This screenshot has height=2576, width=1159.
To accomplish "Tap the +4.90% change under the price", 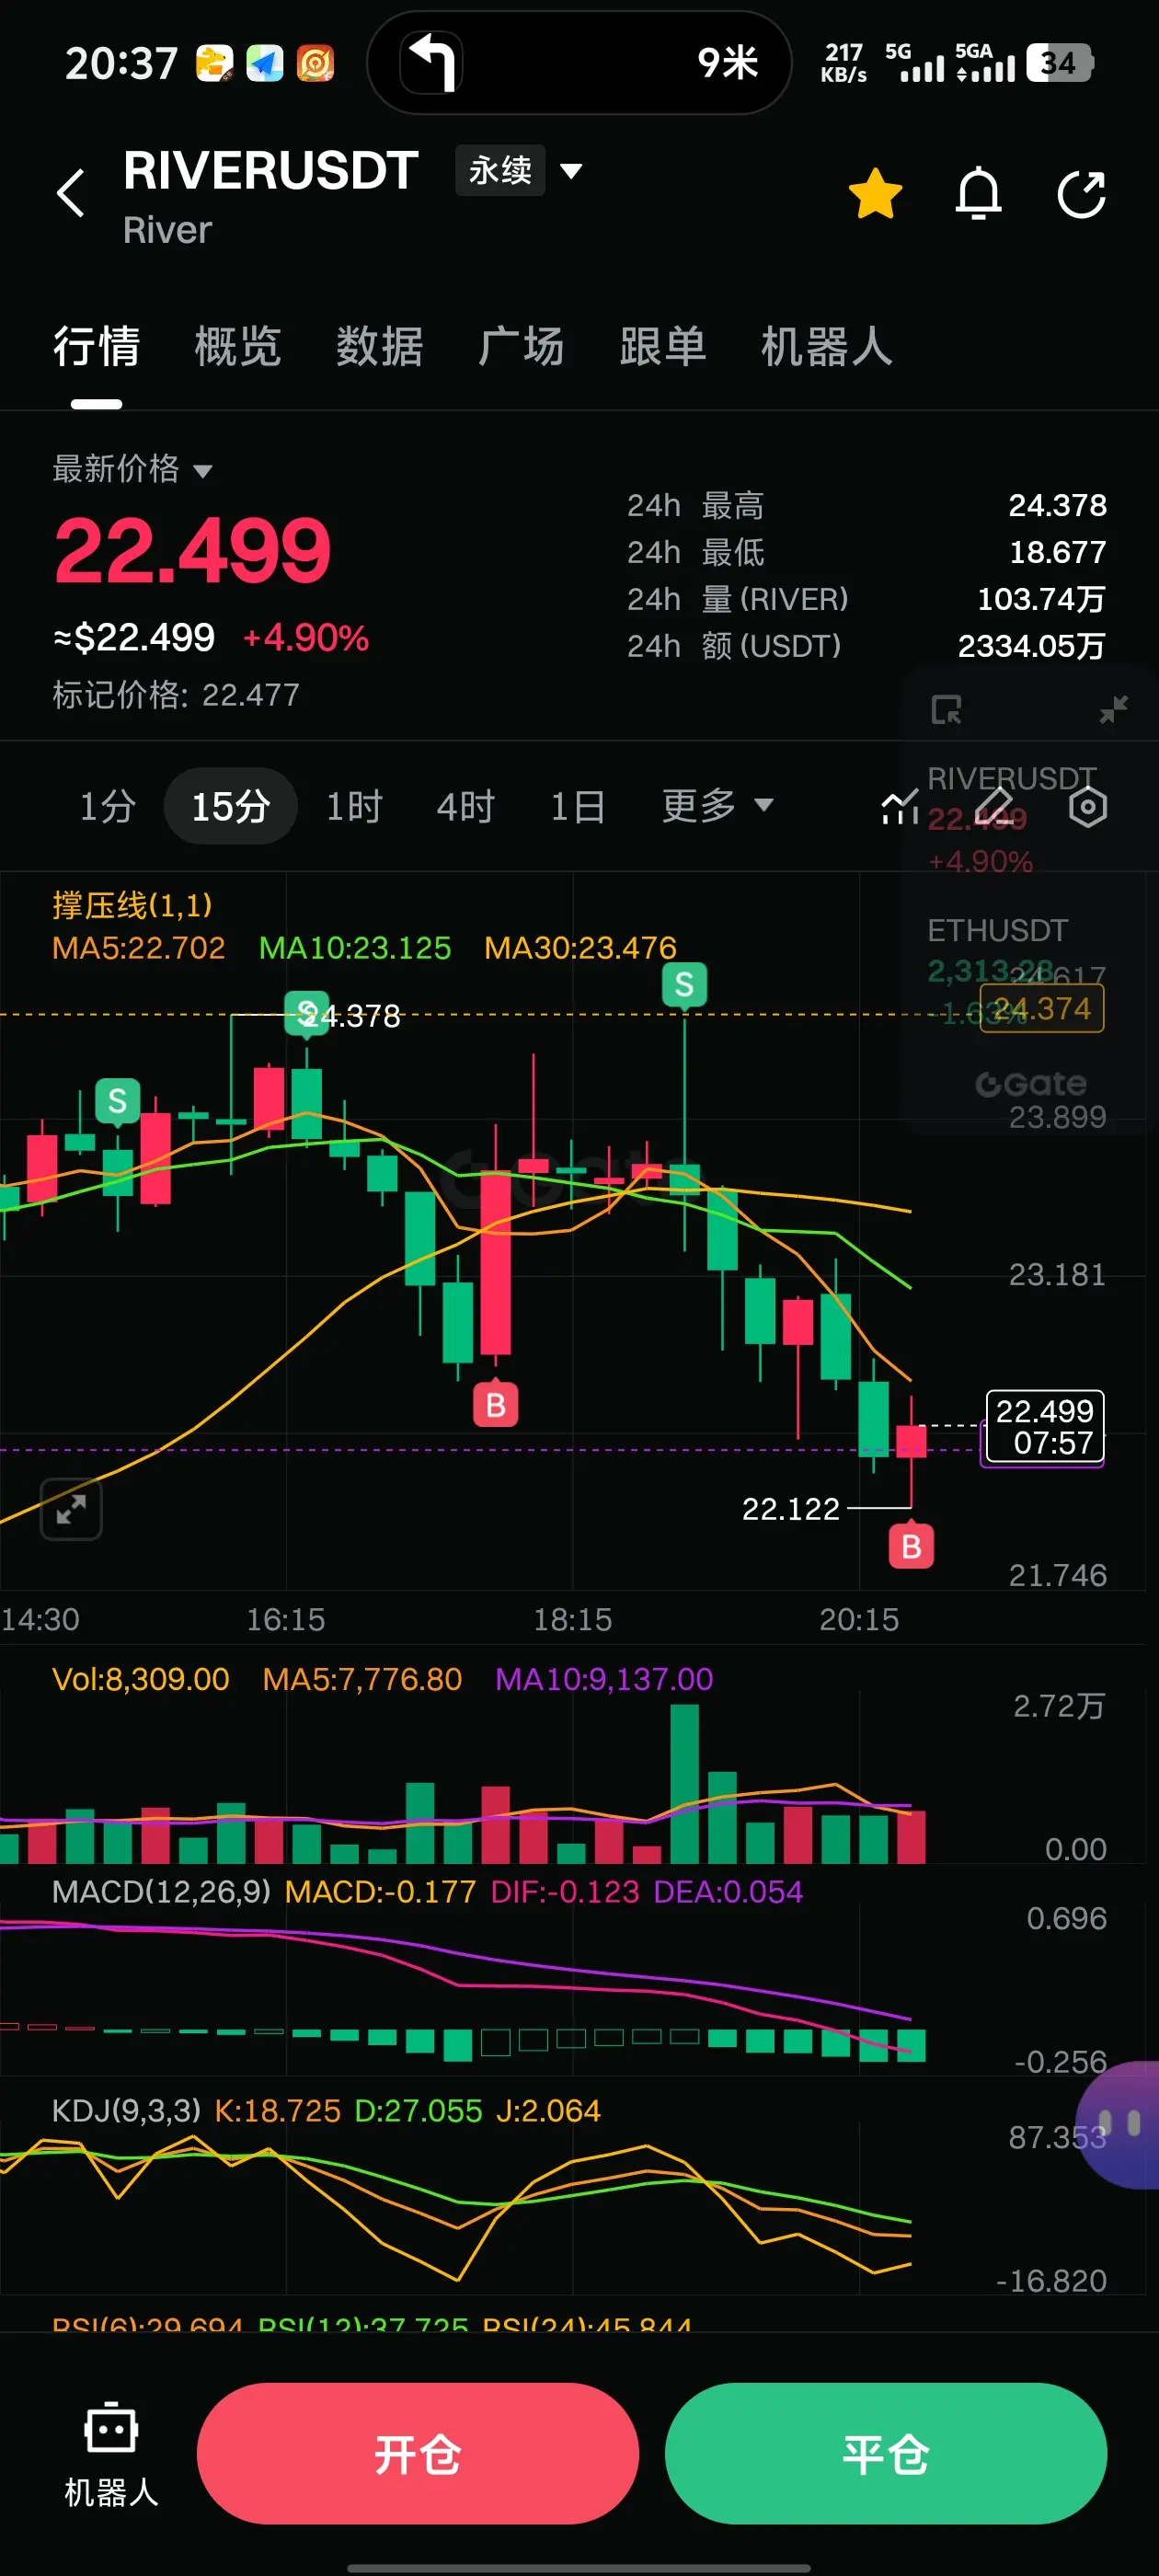I will 306,638.
